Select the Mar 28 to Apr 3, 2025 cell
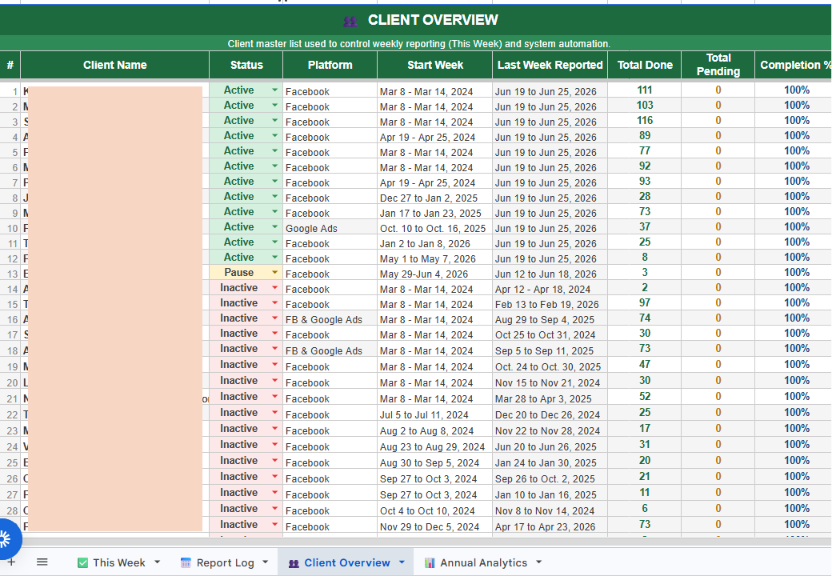 pyautogui.click(x=550, y=398)
